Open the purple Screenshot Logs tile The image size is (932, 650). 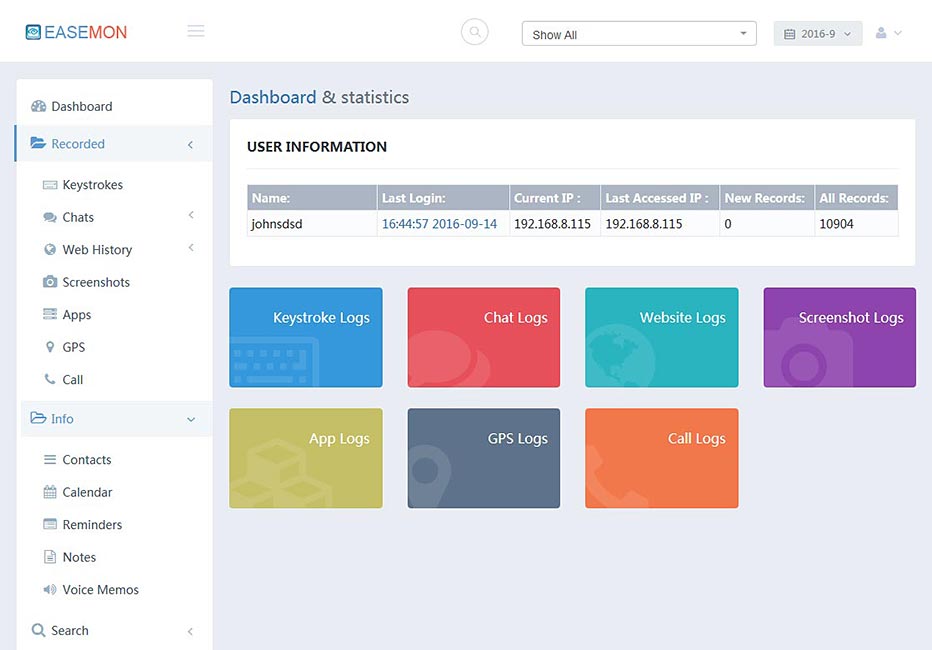839,338
